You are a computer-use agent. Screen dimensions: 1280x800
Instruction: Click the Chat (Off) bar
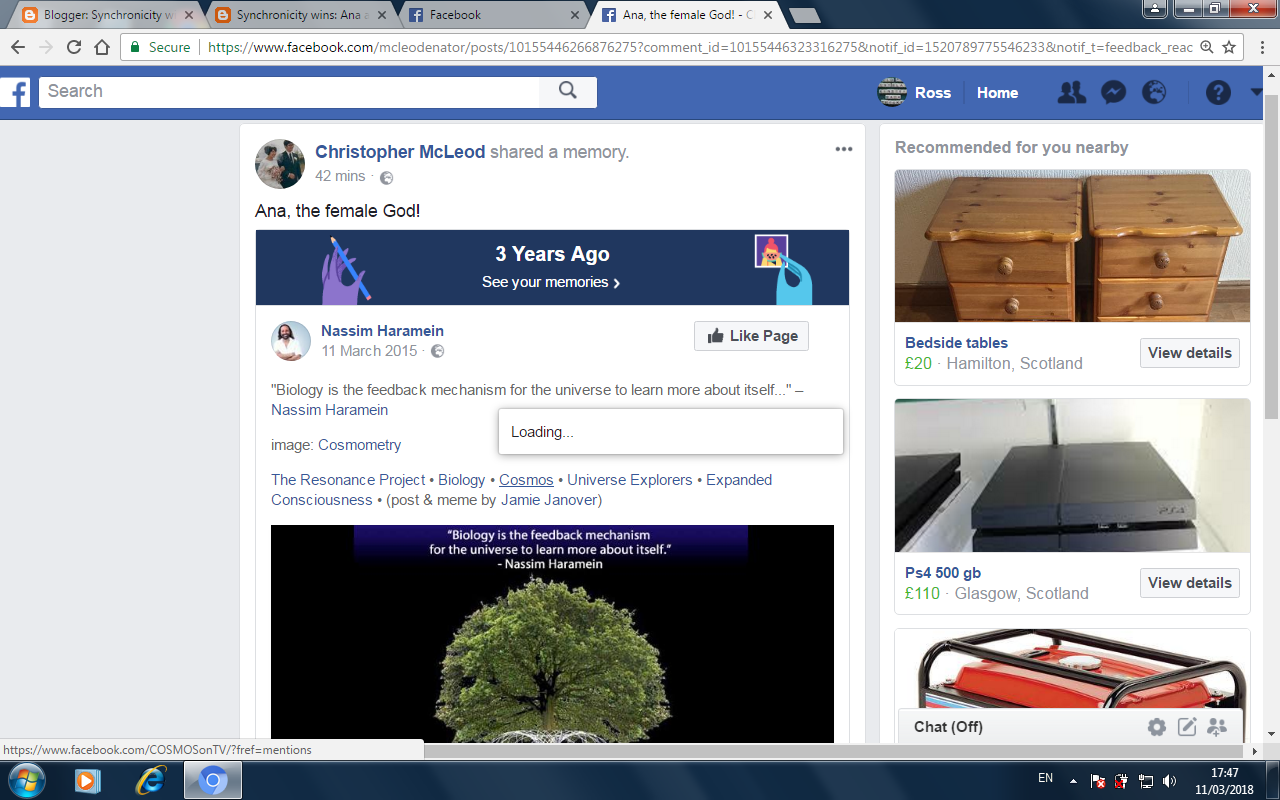1071,727
